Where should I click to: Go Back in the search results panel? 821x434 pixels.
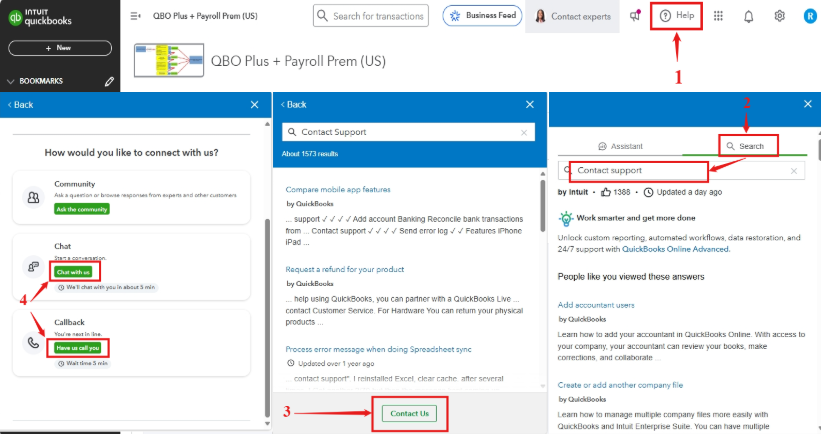[x=293, y=105]
